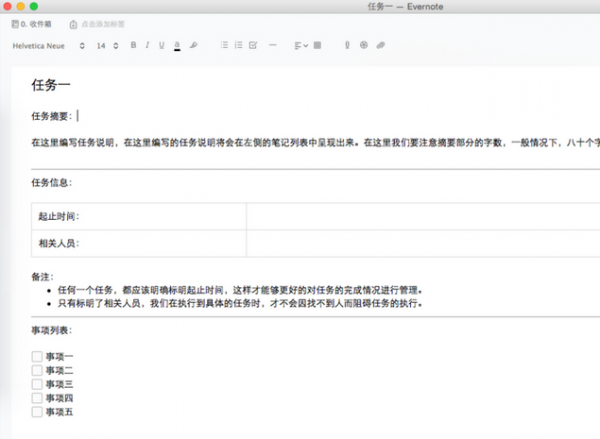
Task: Tick the 事项五 checkbox
Action: (37, 411)
